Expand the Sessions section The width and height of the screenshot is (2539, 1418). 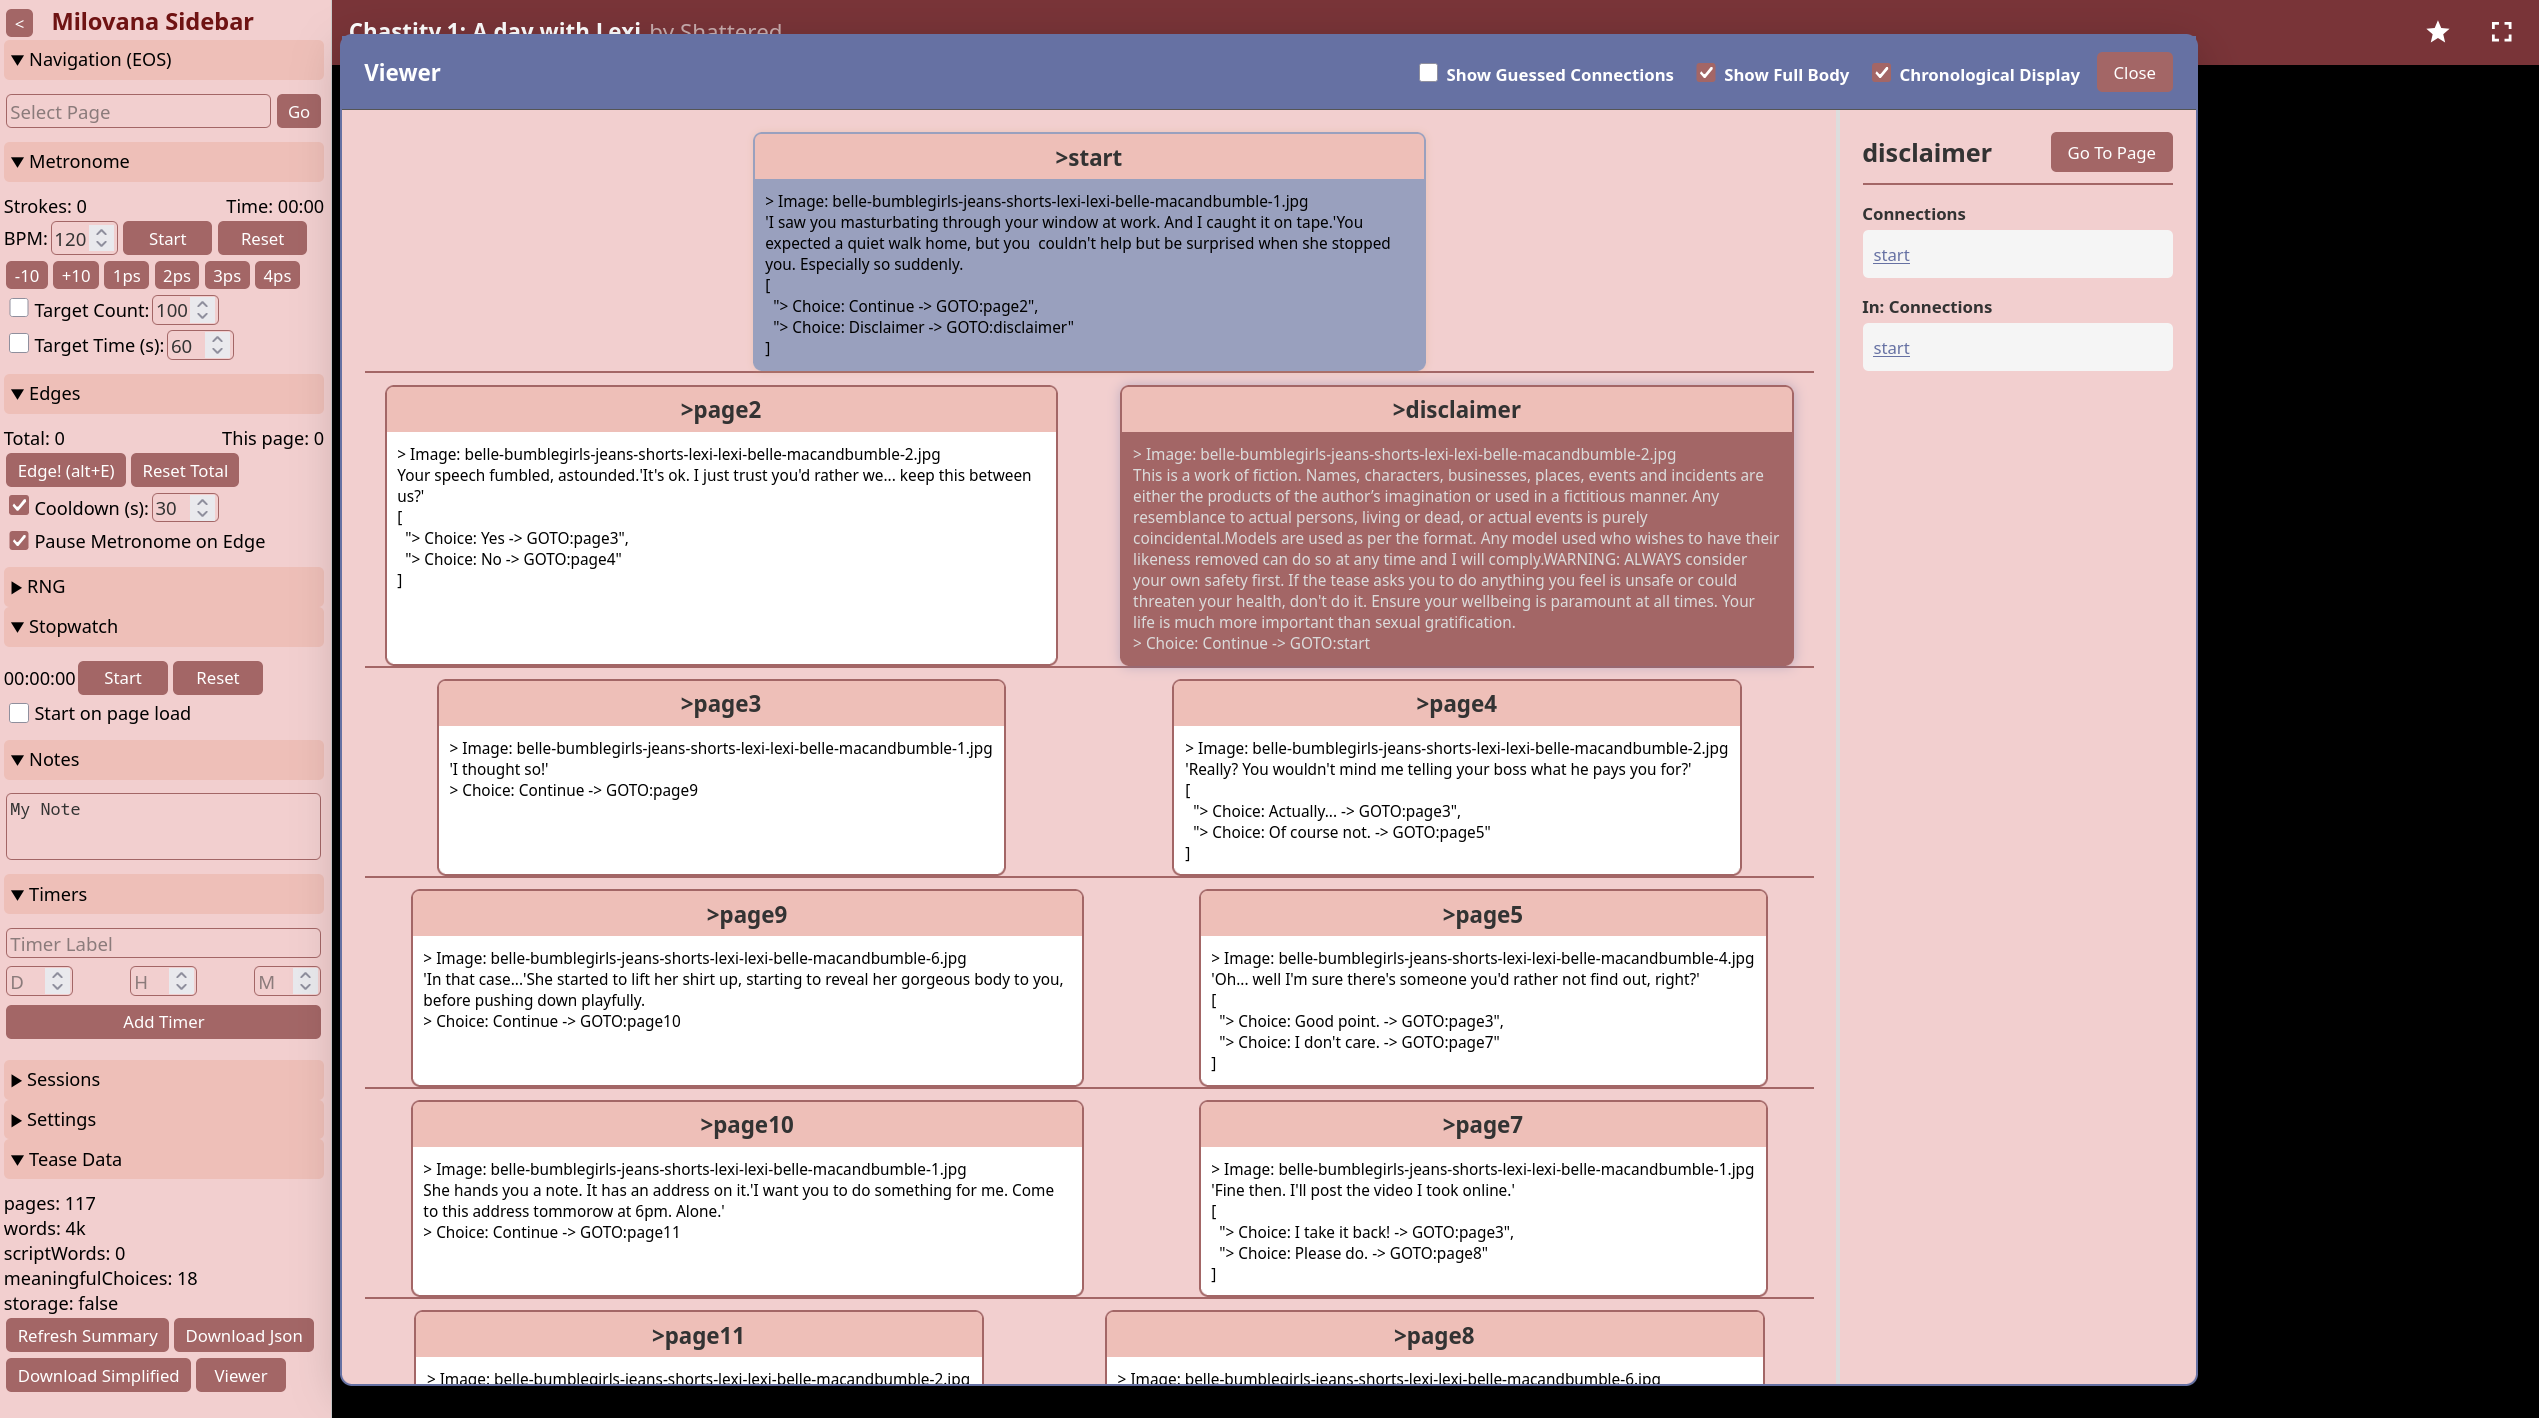point(164,1080)
